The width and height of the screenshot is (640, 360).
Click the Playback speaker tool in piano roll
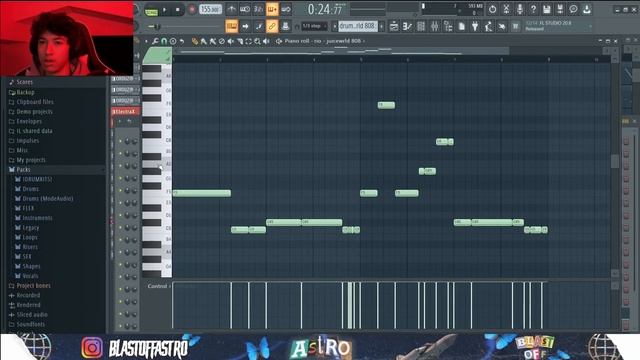(266, 41)
